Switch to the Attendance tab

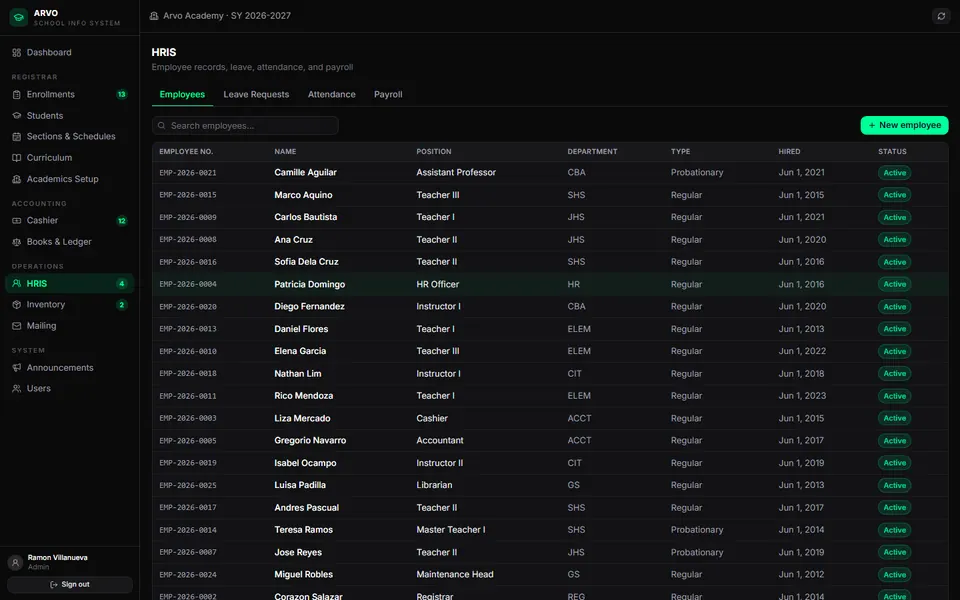click(331, 94)
